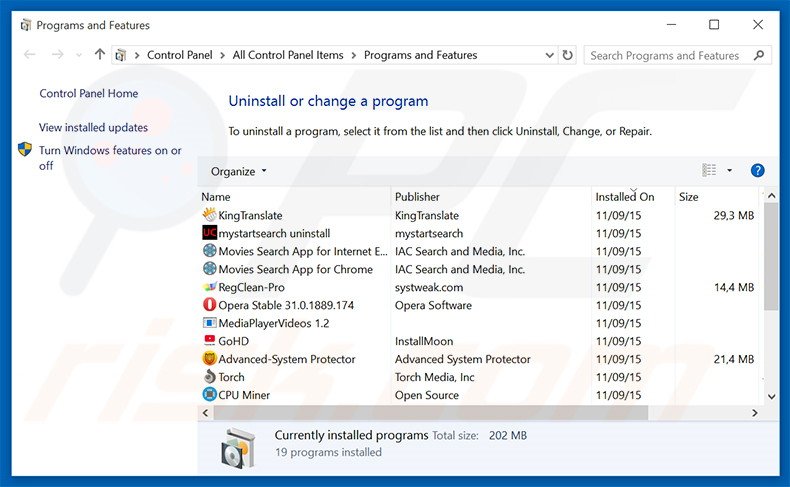Expand the chevron after Control Panel breadcrumb
This screenshot has width=790, height=487.
[x=222, y=55]
